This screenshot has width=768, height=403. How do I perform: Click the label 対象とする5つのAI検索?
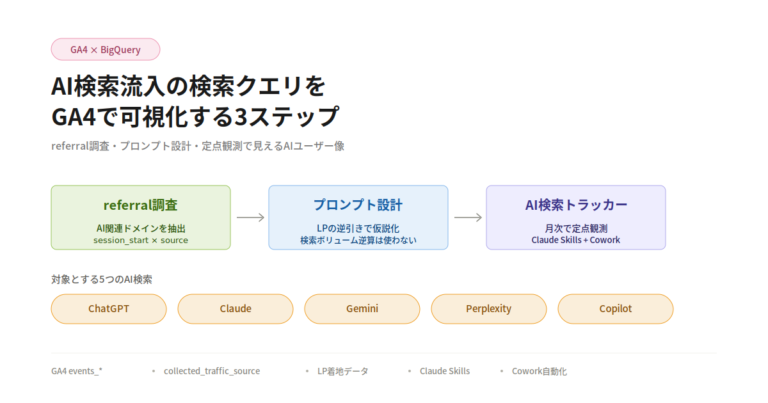(102, 280)
